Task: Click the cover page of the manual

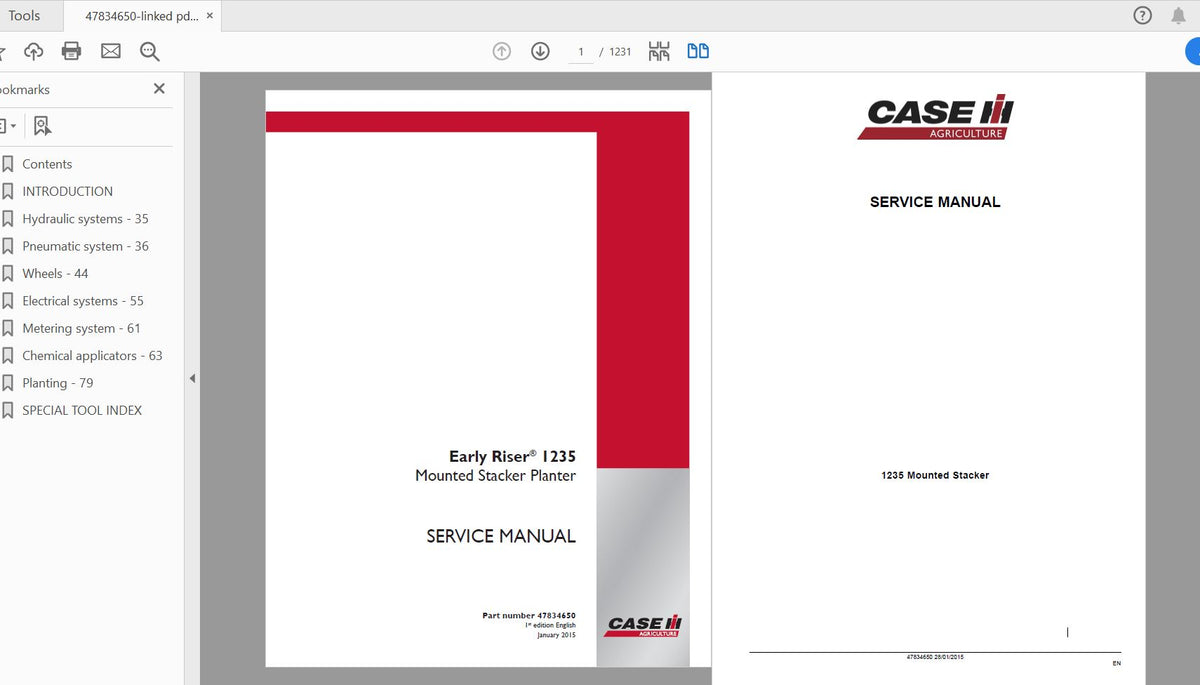Action: pyautogui.click(x=488, y=378)
